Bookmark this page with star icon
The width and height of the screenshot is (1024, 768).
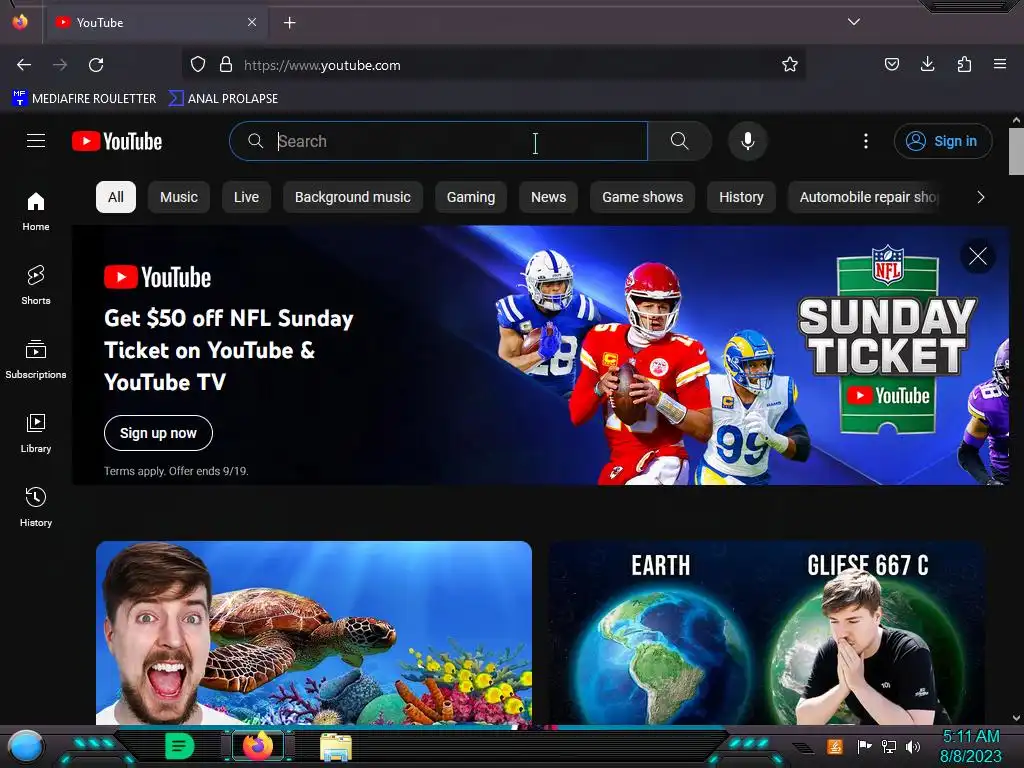[x=790, y=65]
